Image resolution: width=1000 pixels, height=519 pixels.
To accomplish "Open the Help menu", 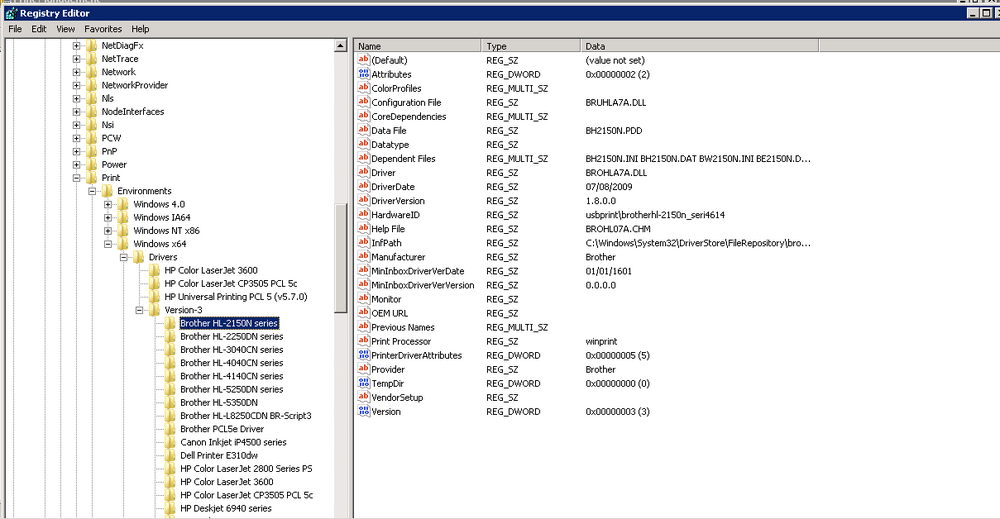I will click(140, 29).
